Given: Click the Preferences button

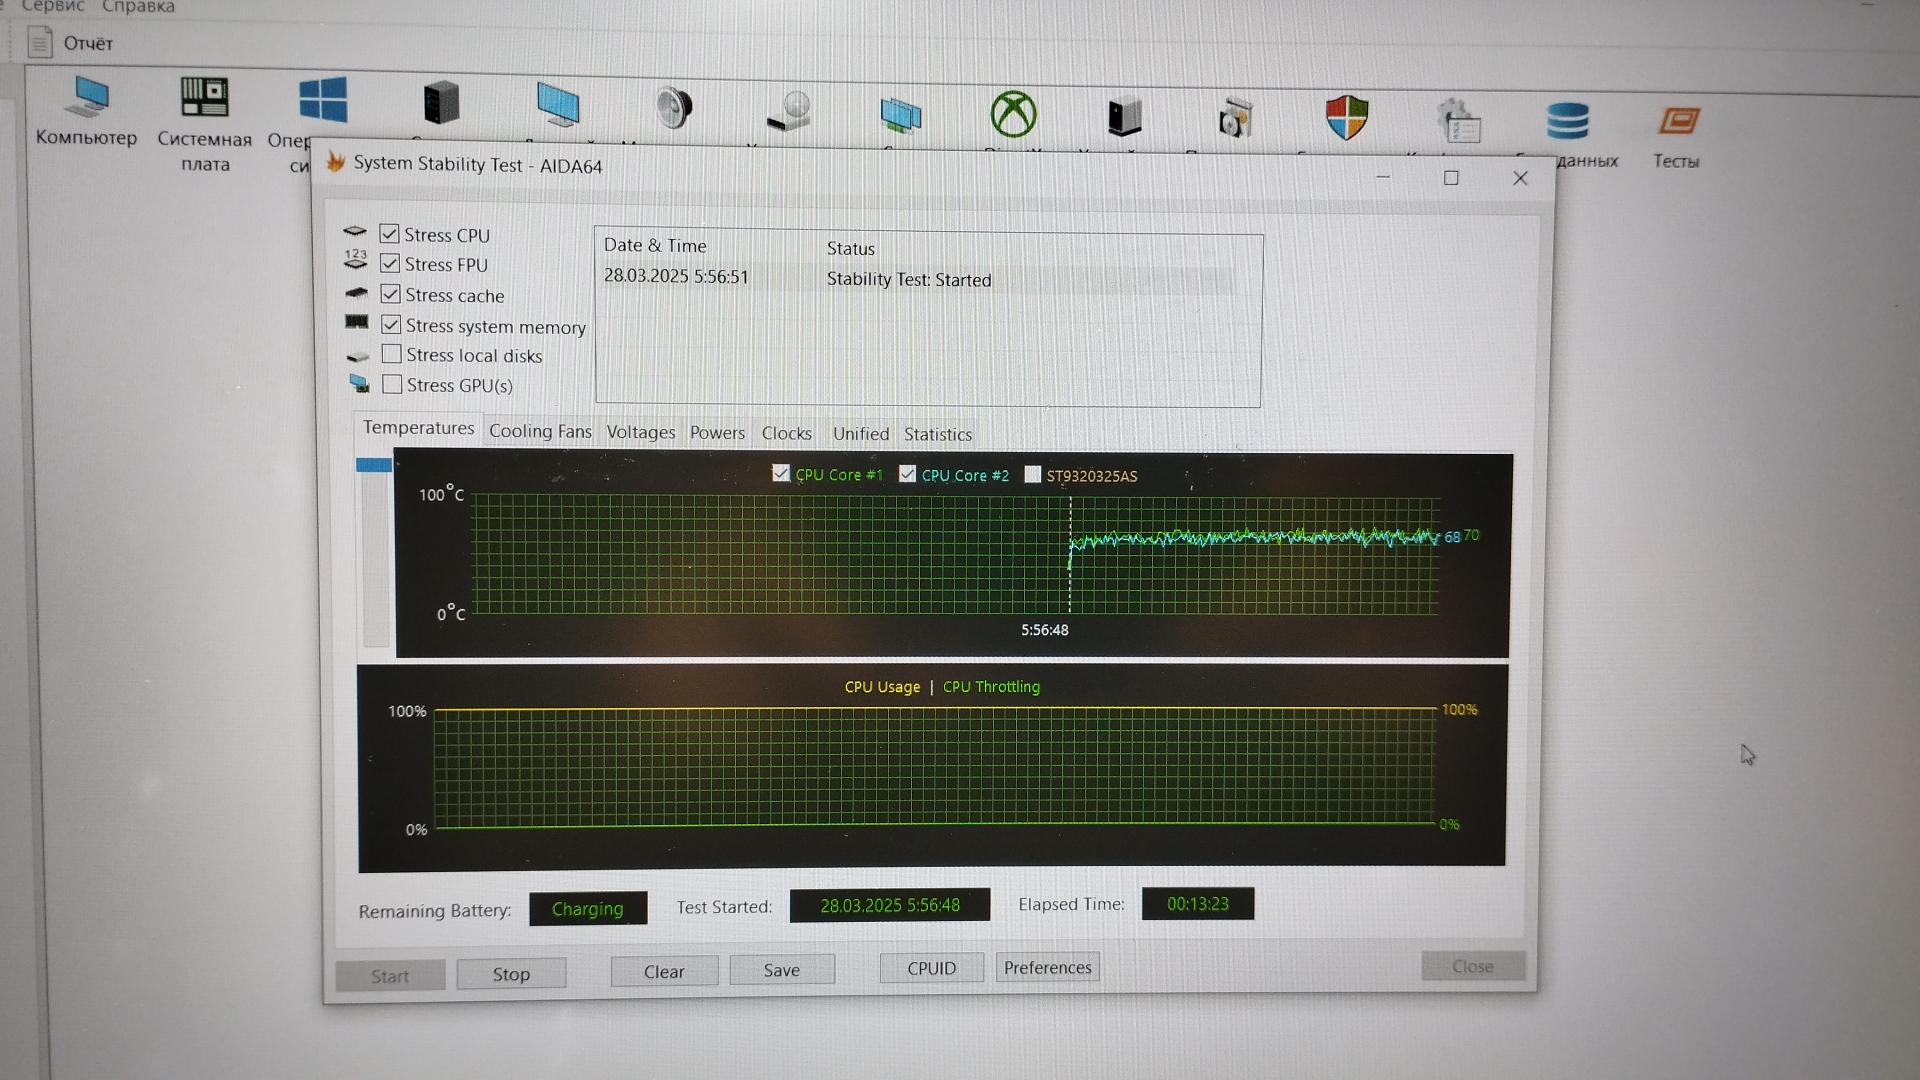Looking at the screenshot, I should (1047, 967).
